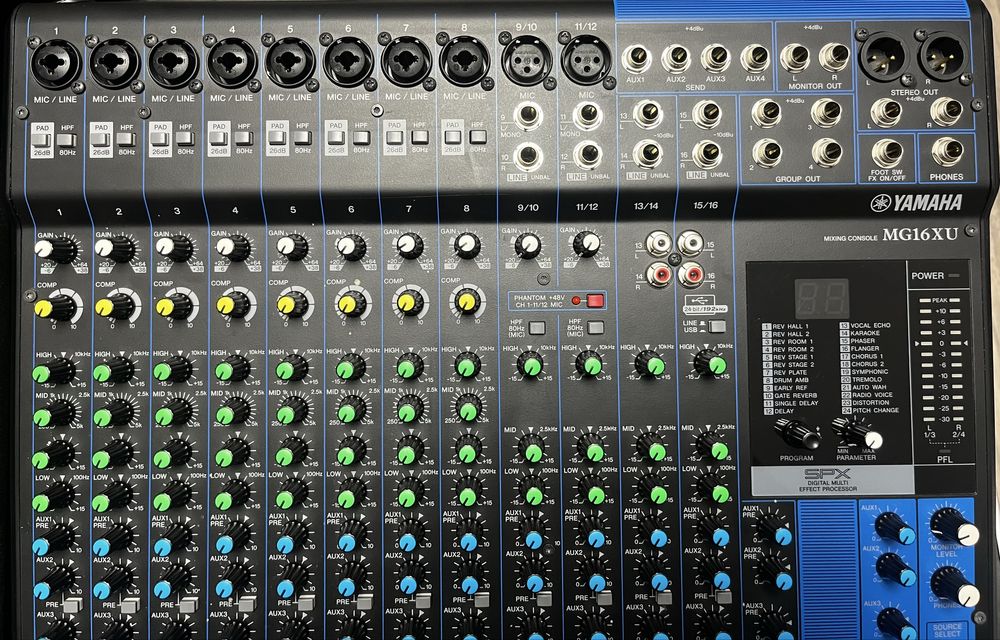Click the channel 8 MIC/LINE combo jack
Viewport: 1000px width, 640px height.
point(466,61)
